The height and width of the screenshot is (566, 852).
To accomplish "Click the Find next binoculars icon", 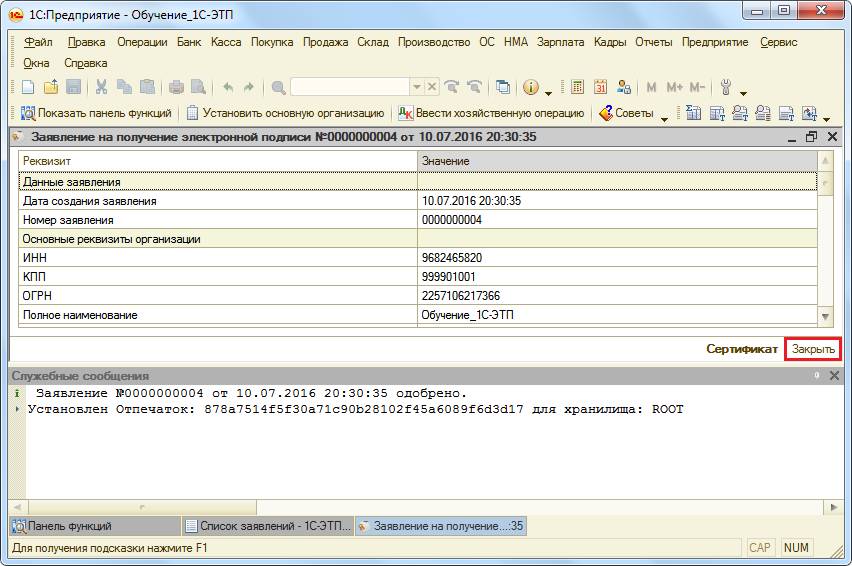I will (x=451, y=87).
